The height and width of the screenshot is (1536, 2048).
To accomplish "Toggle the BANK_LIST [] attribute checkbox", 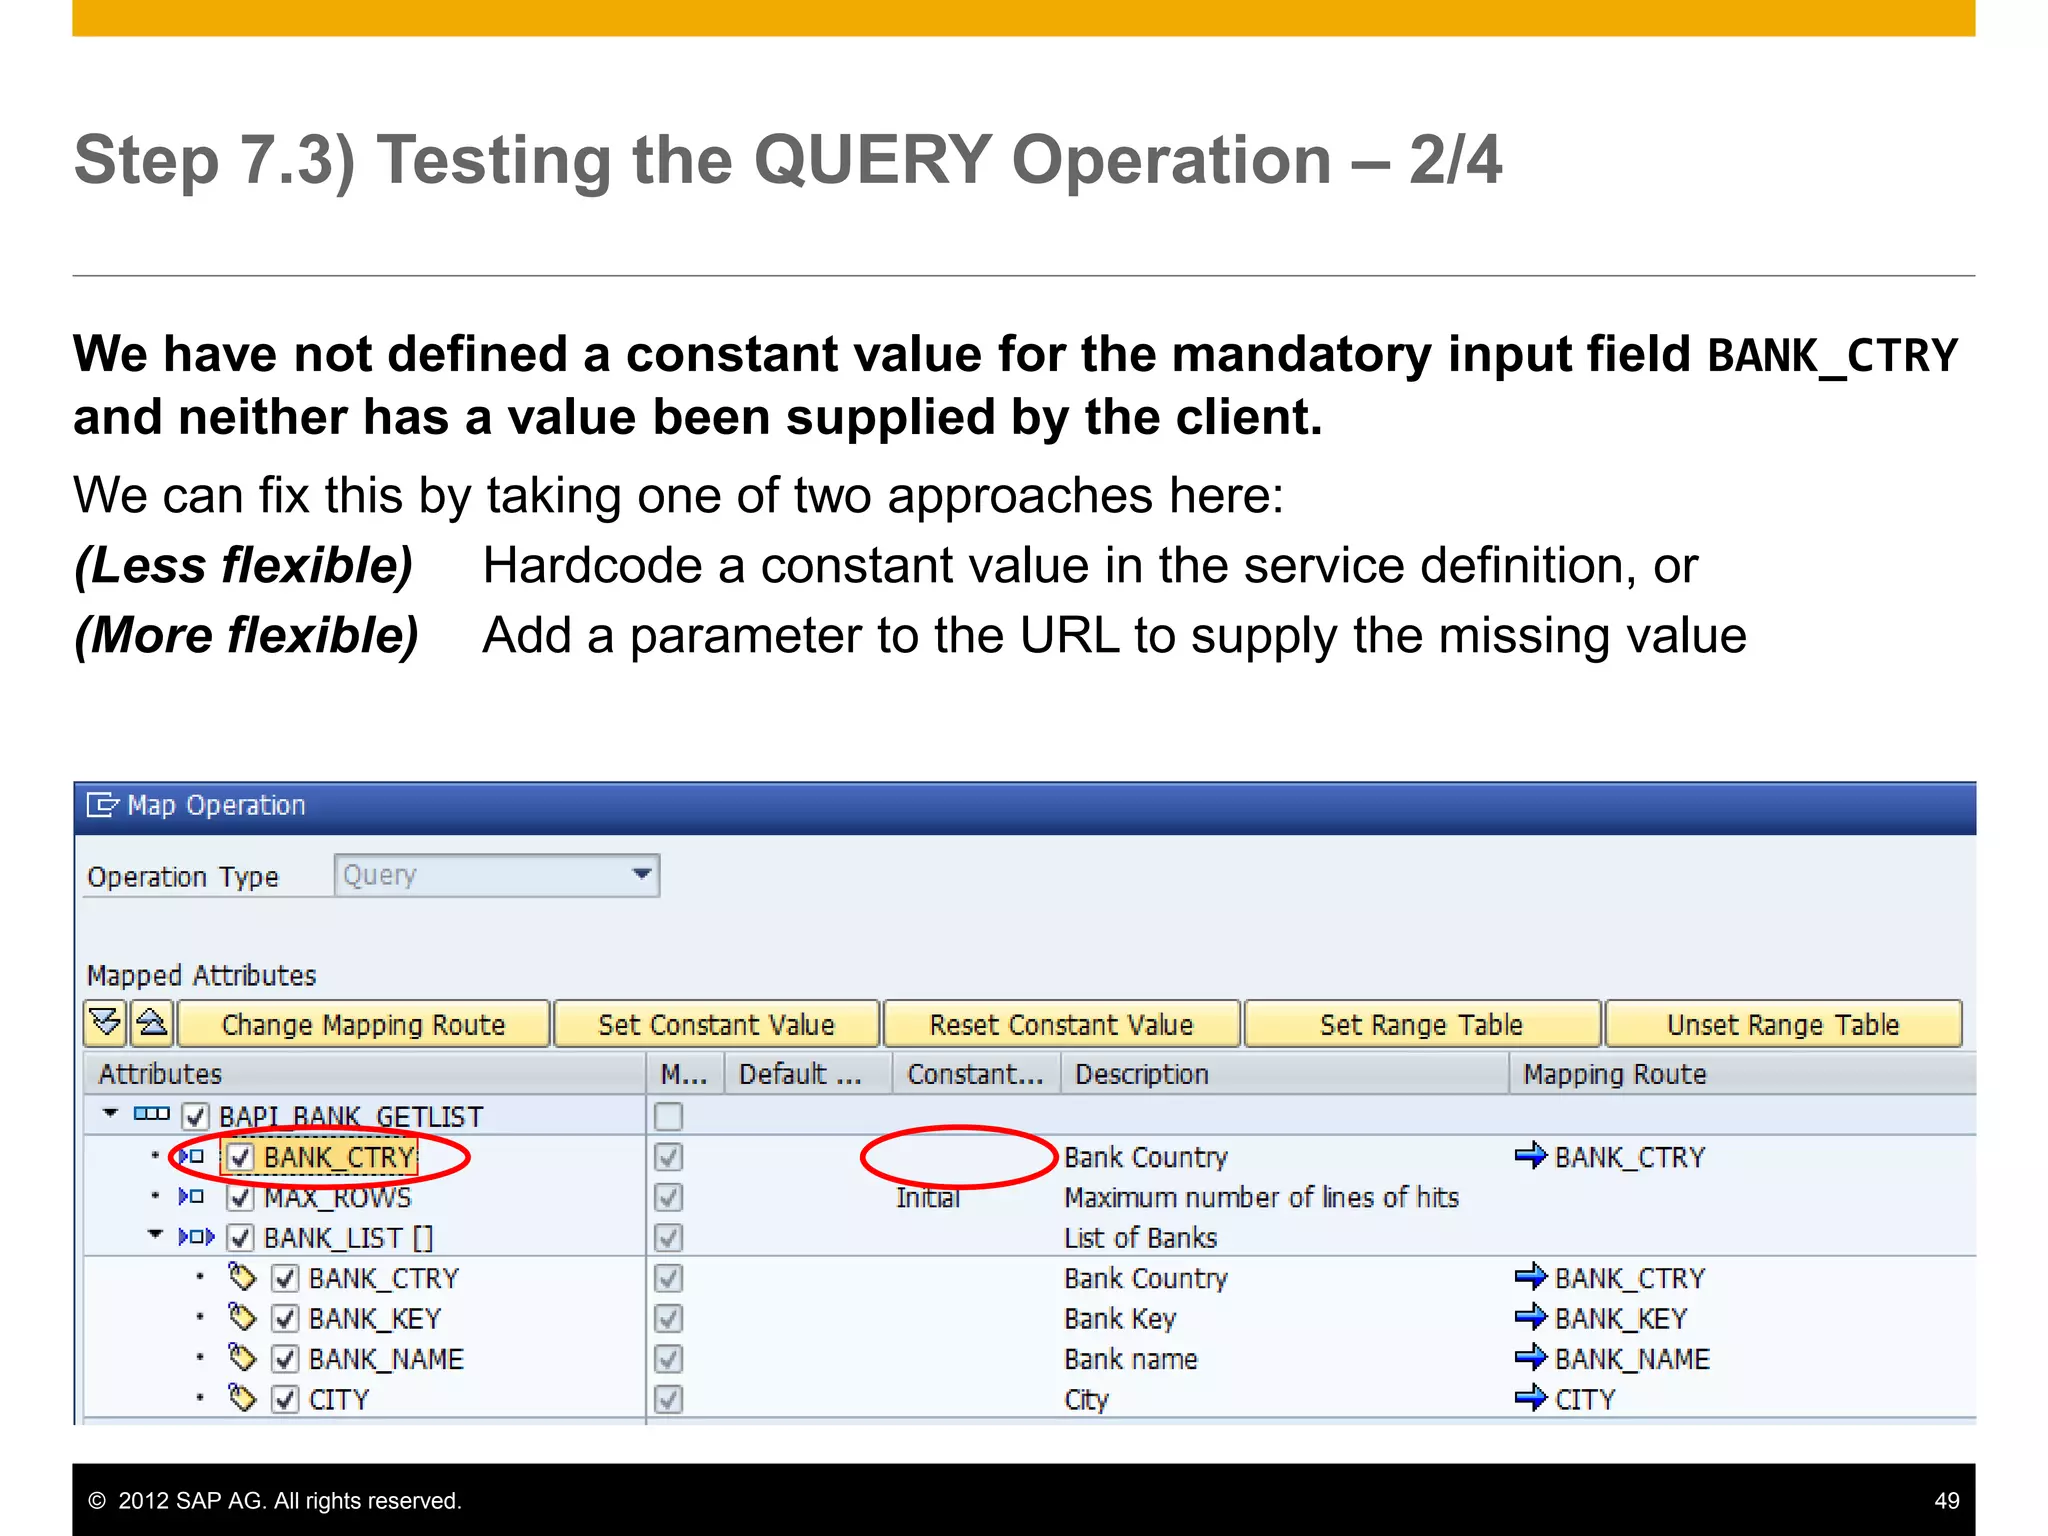I will pyautogui.click(x=240, y=1238).
